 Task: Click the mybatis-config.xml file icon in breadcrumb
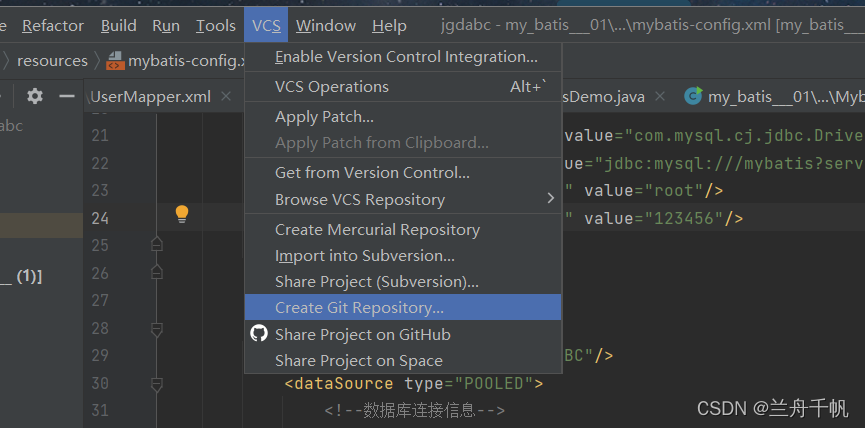point(115,60)
